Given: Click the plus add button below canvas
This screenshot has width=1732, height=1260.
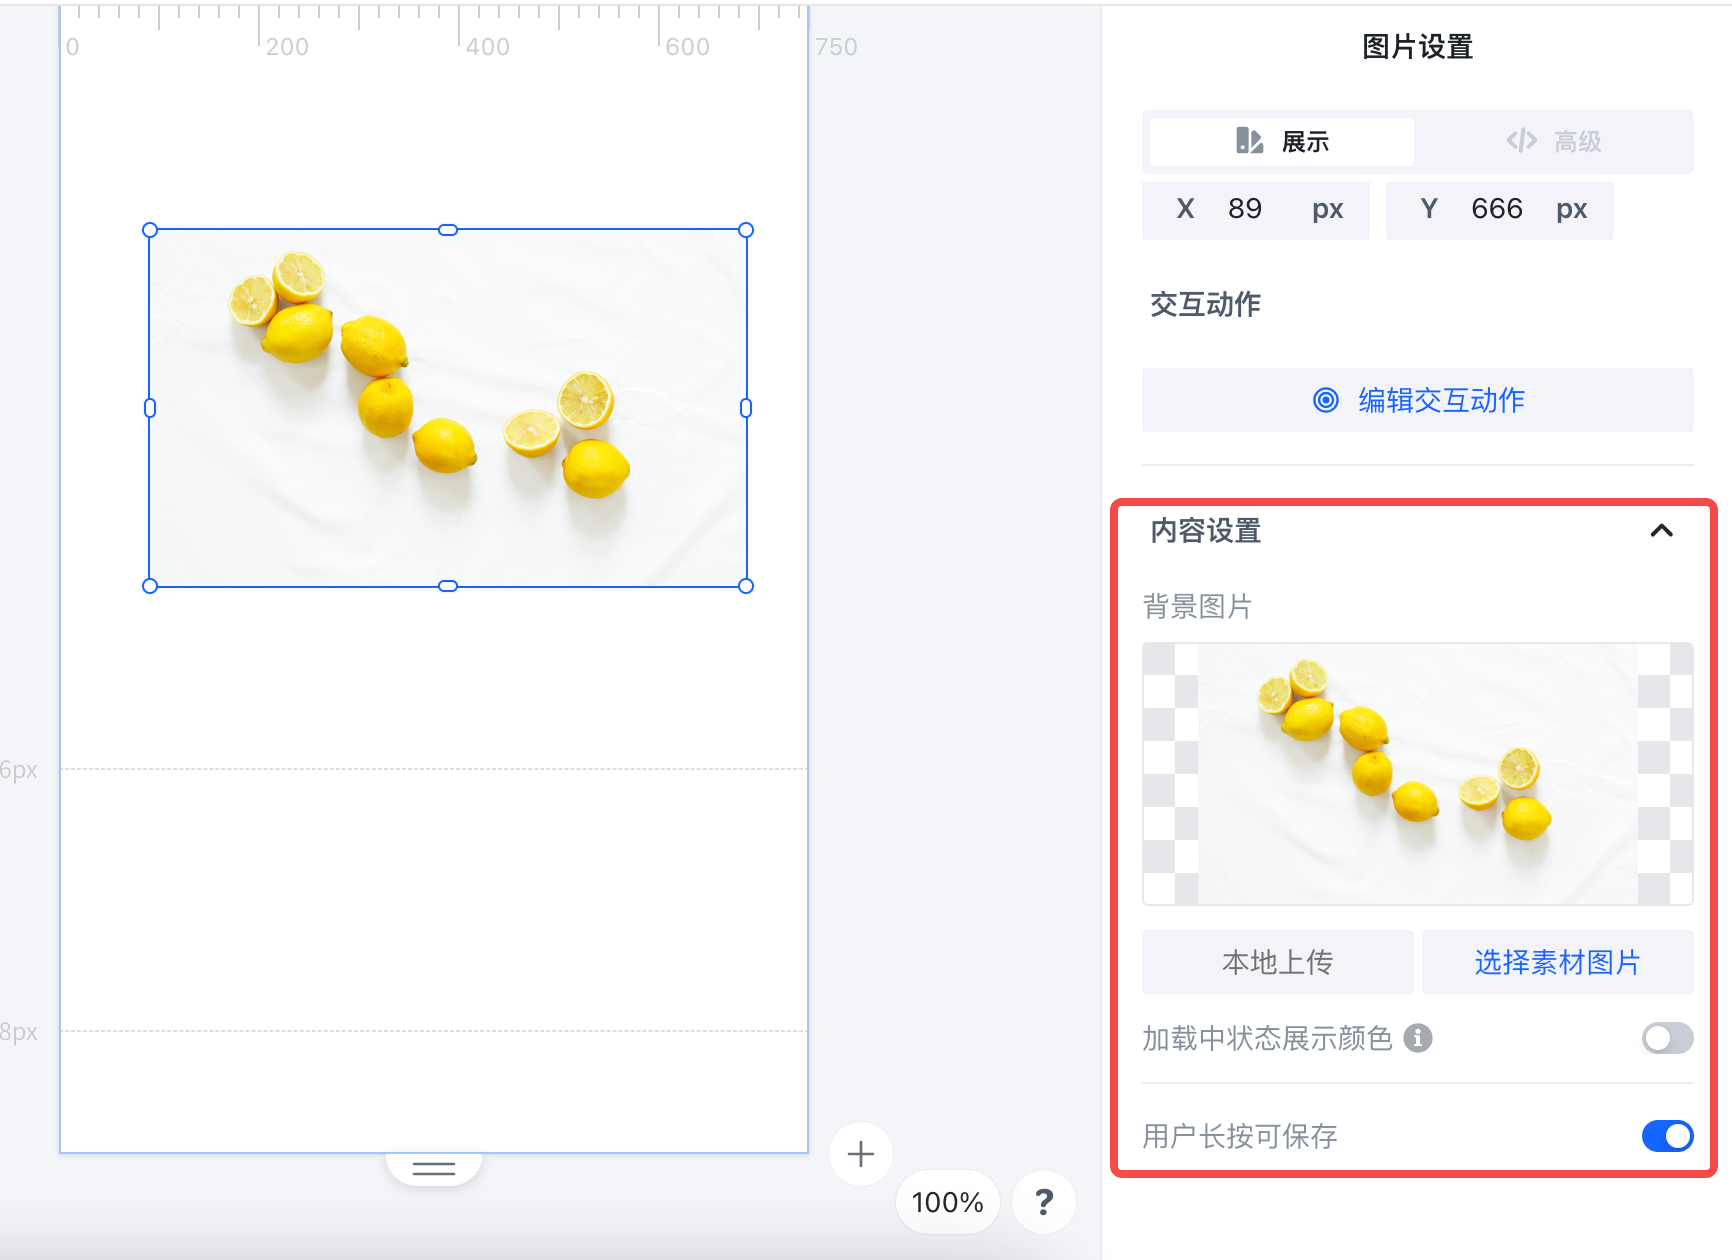Looking at the screenshot, I should (860, 1154).
